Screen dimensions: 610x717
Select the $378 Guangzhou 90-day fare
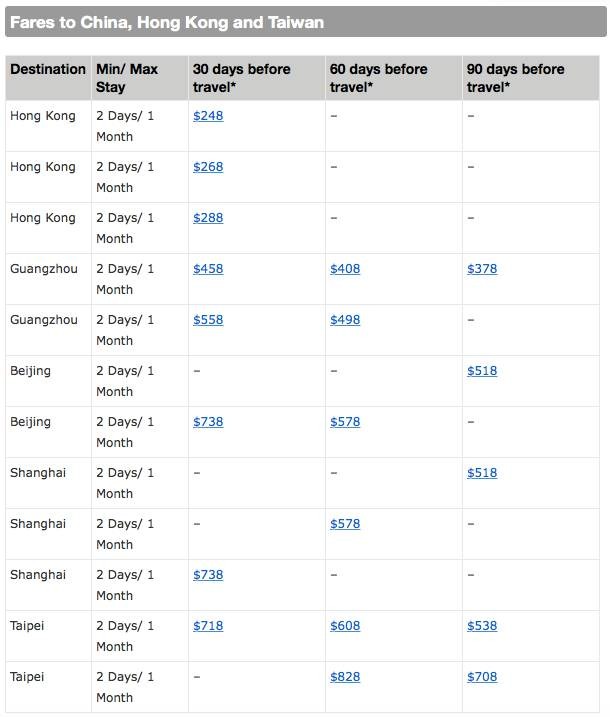[x=482, y=269]
